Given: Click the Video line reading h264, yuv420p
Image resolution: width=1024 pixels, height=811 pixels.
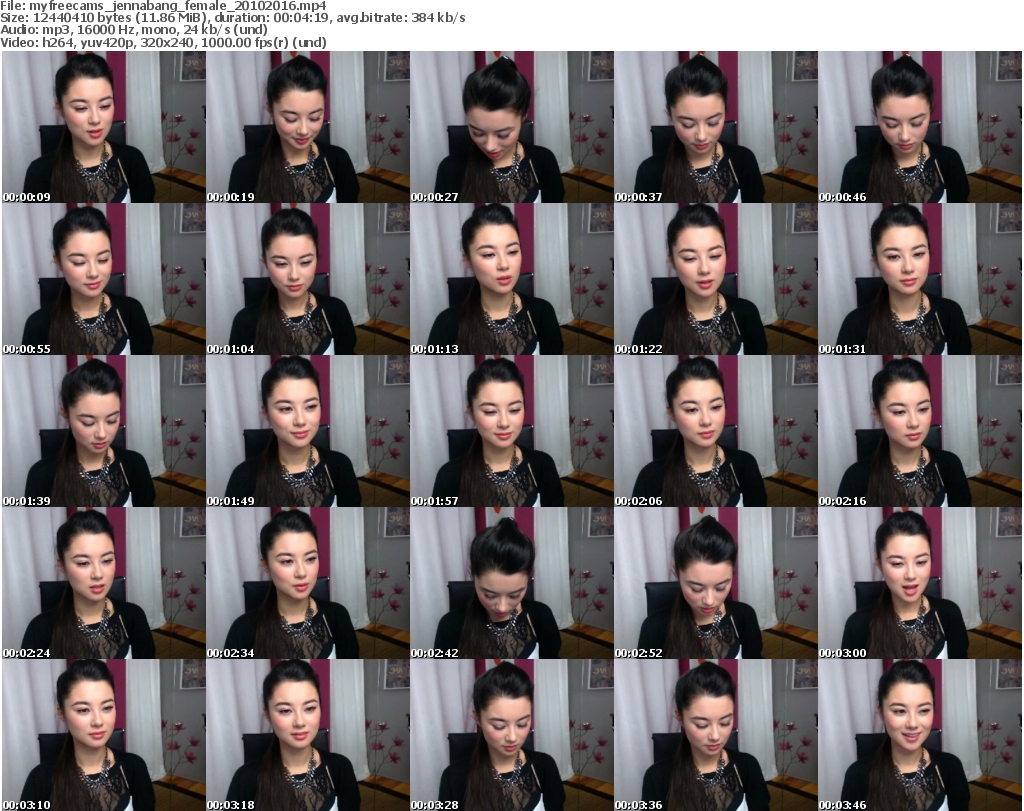Looking at the screenshot, I should pyautogui.click(x=163, y=42).
